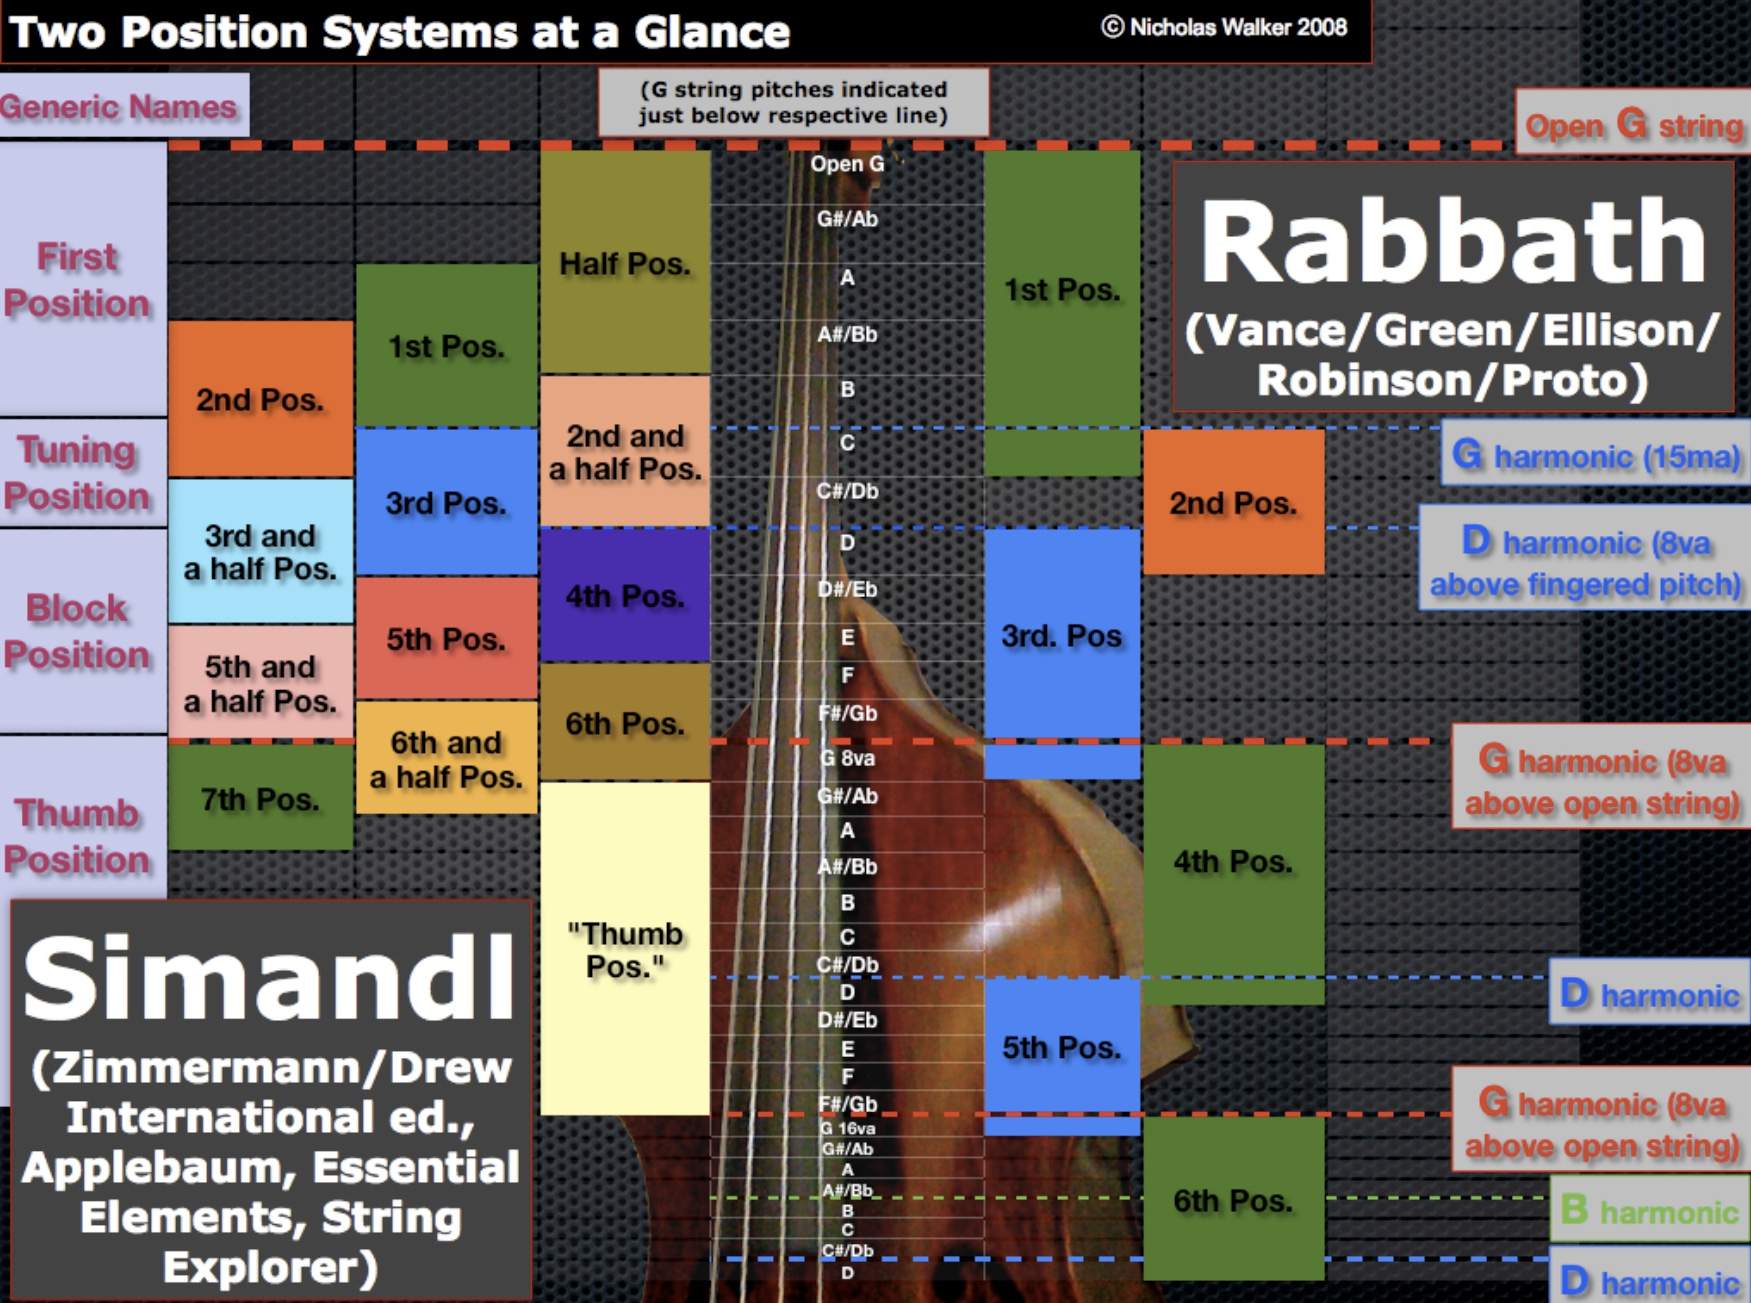This screenshot has width=1751, height=1303.
Task: Click the green "7th Pos." block
Action: [x=260, y=798]
